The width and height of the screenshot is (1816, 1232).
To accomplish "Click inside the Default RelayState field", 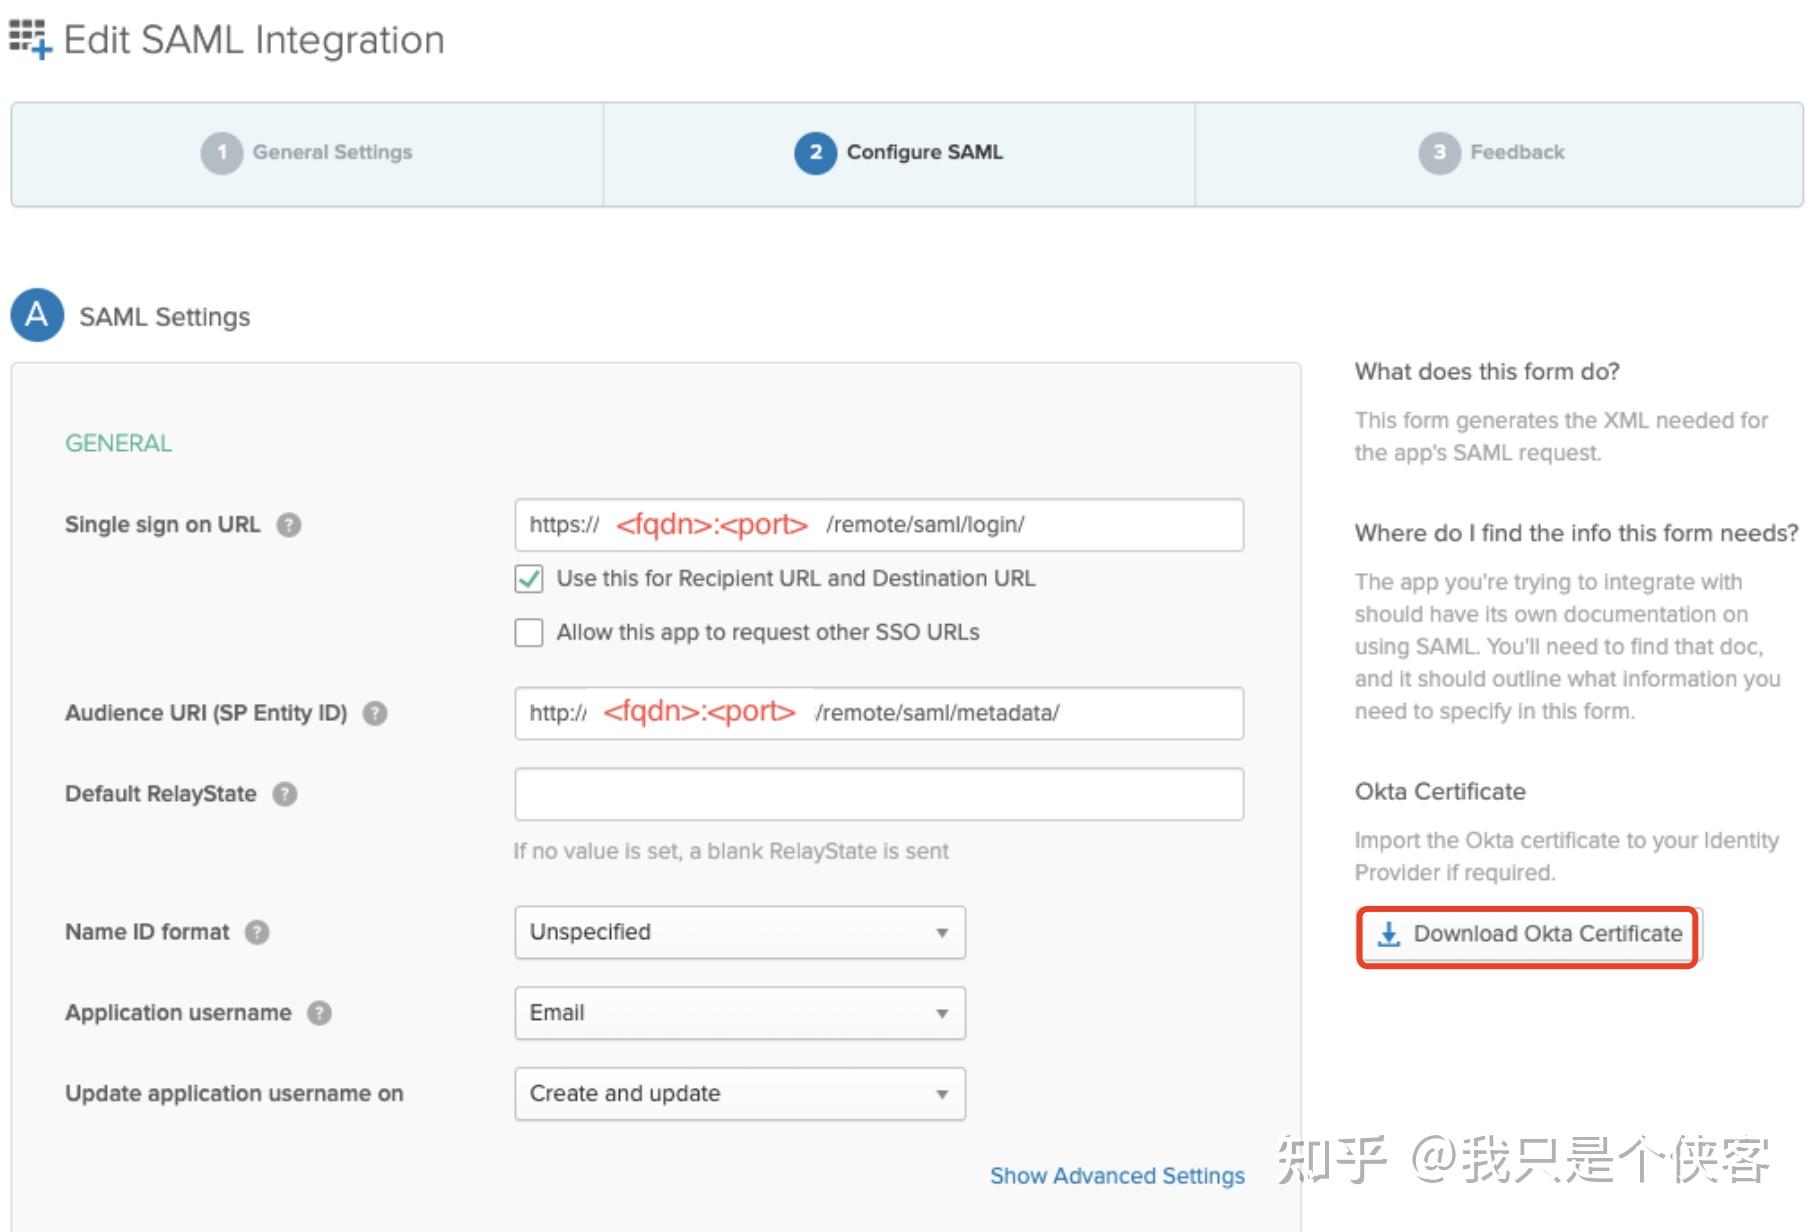I will coord(878,793).
